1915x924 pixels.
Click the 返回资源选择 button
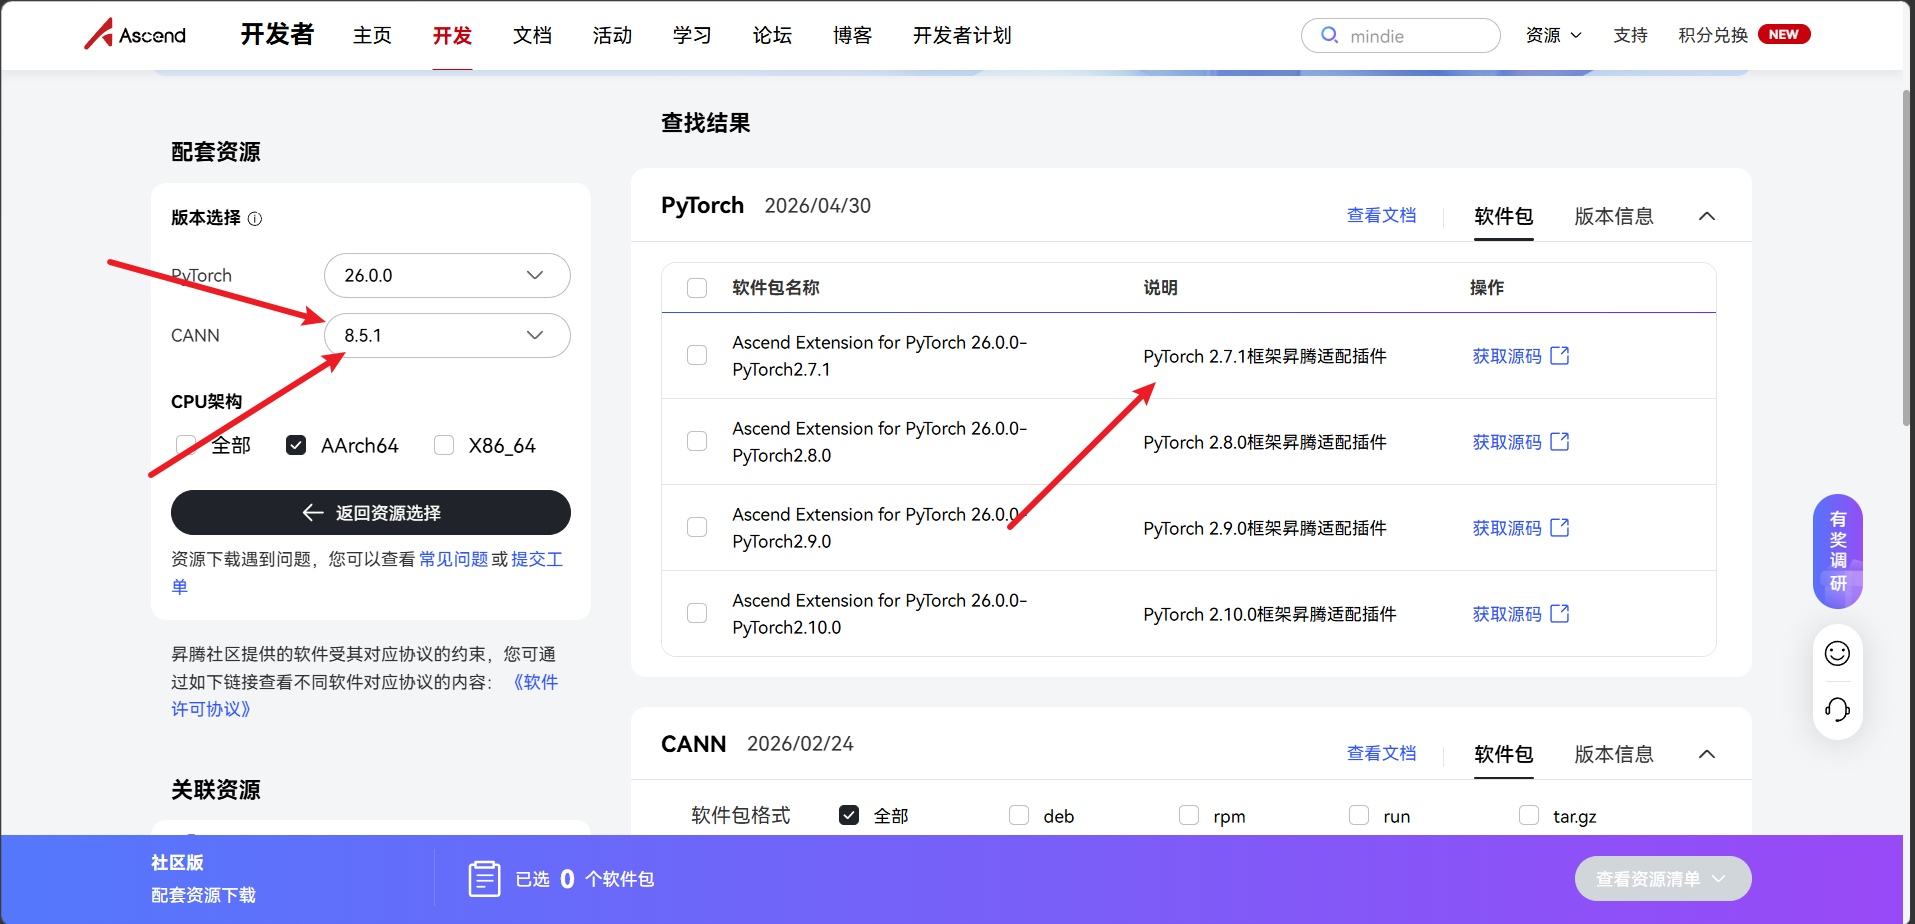pos(371,513)
